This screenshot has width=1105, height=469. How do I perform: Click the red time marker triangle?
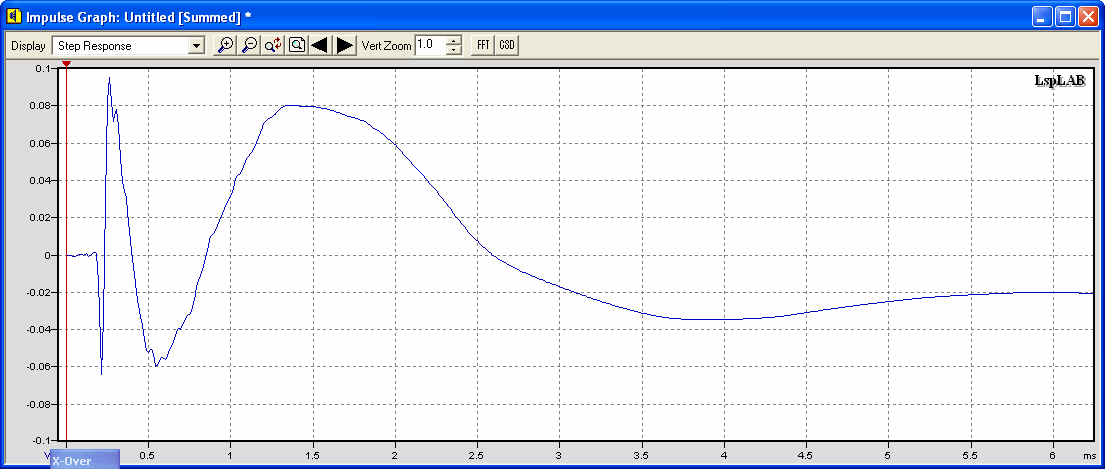[66, 64]
